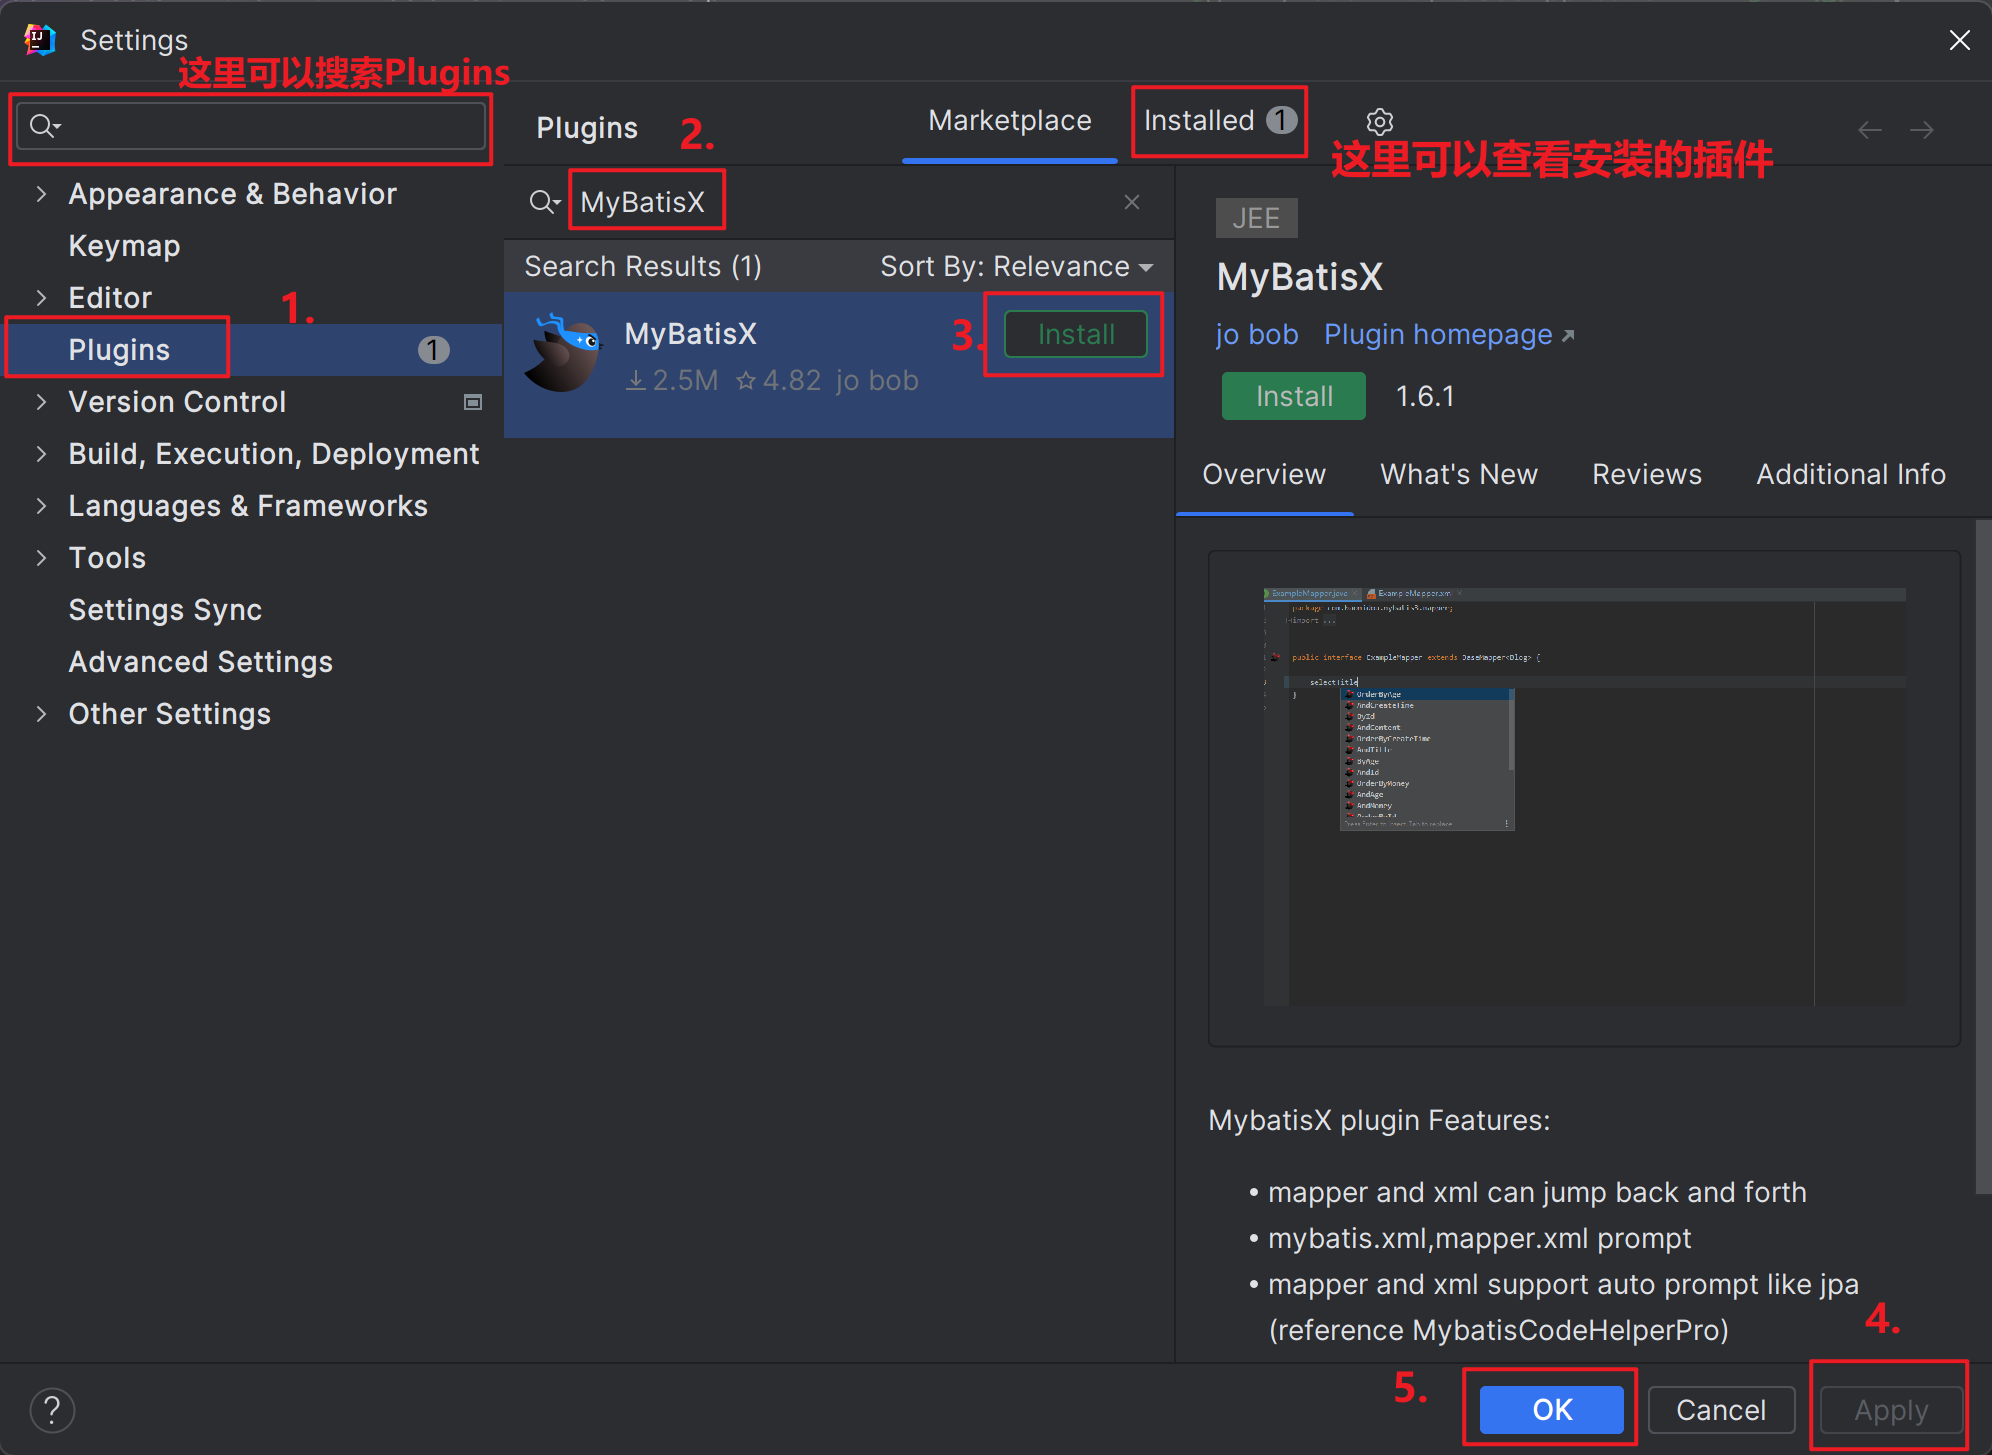1992x1455 pixels.
Task: Click the Version Control project-level icon
Action: click(473, 402)
